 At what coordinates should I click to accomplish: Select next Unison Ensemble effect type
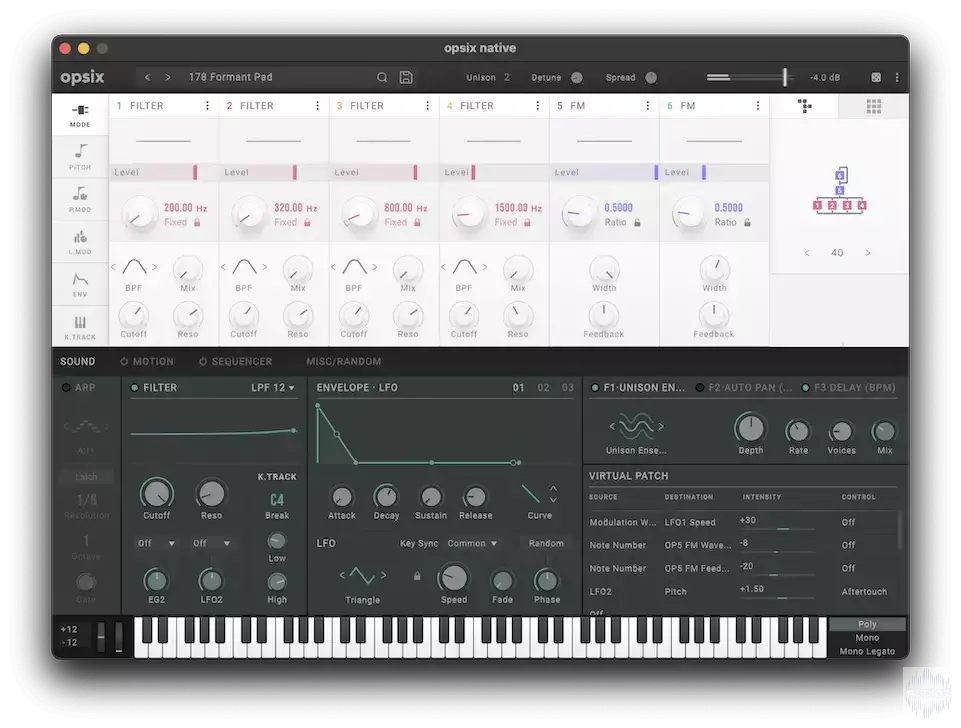(x=661, y=427)
